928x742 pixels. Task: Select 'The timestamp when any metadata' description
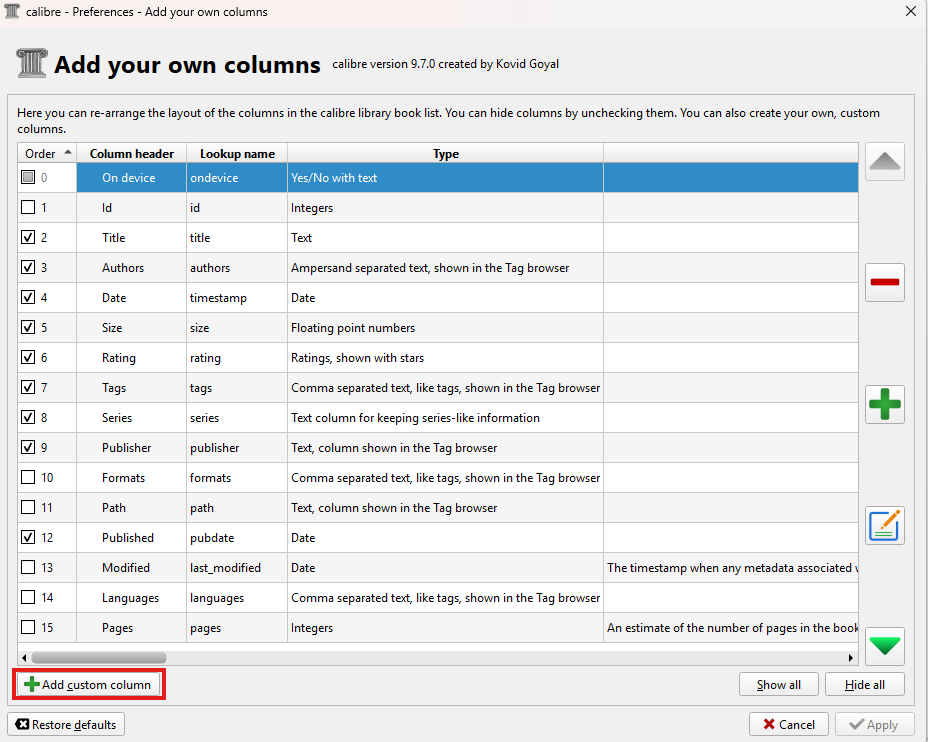(731, 567)
